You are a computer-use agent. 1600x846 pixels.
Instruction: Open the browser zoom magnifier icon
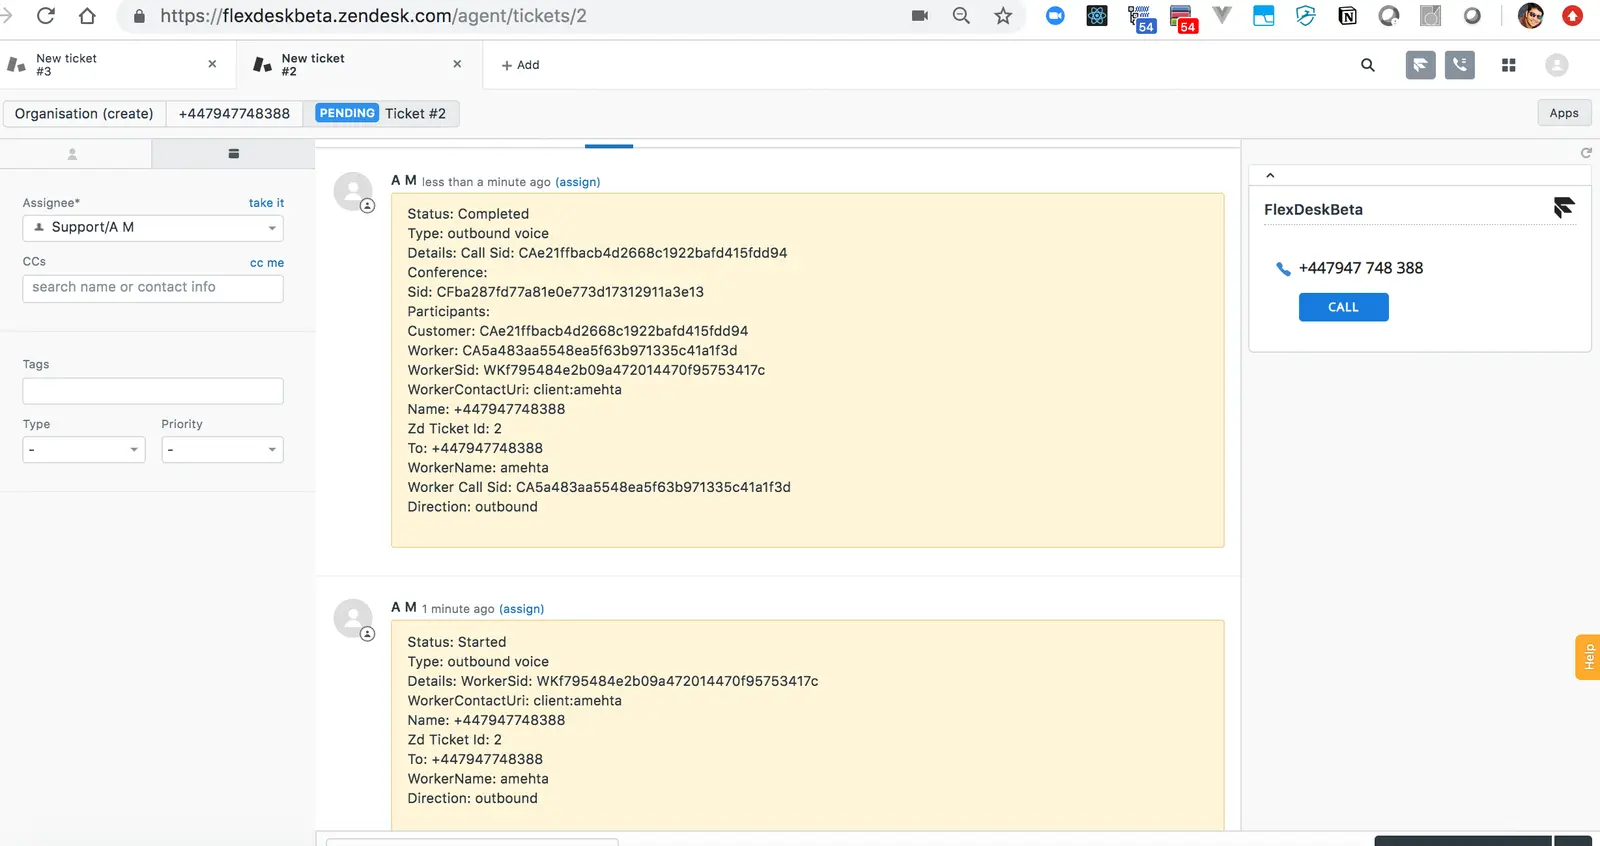pyautogui.click(x=961, y=15)
